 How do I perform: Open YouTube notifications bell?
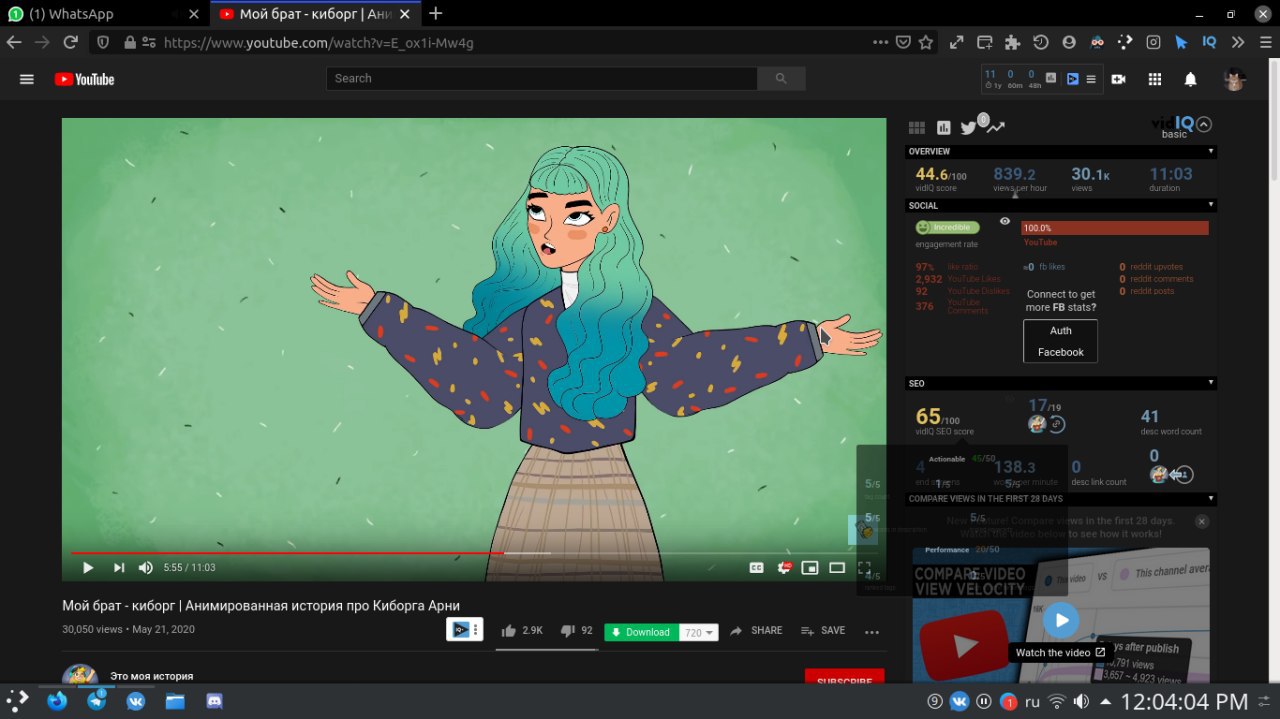tap(1190, 79)
